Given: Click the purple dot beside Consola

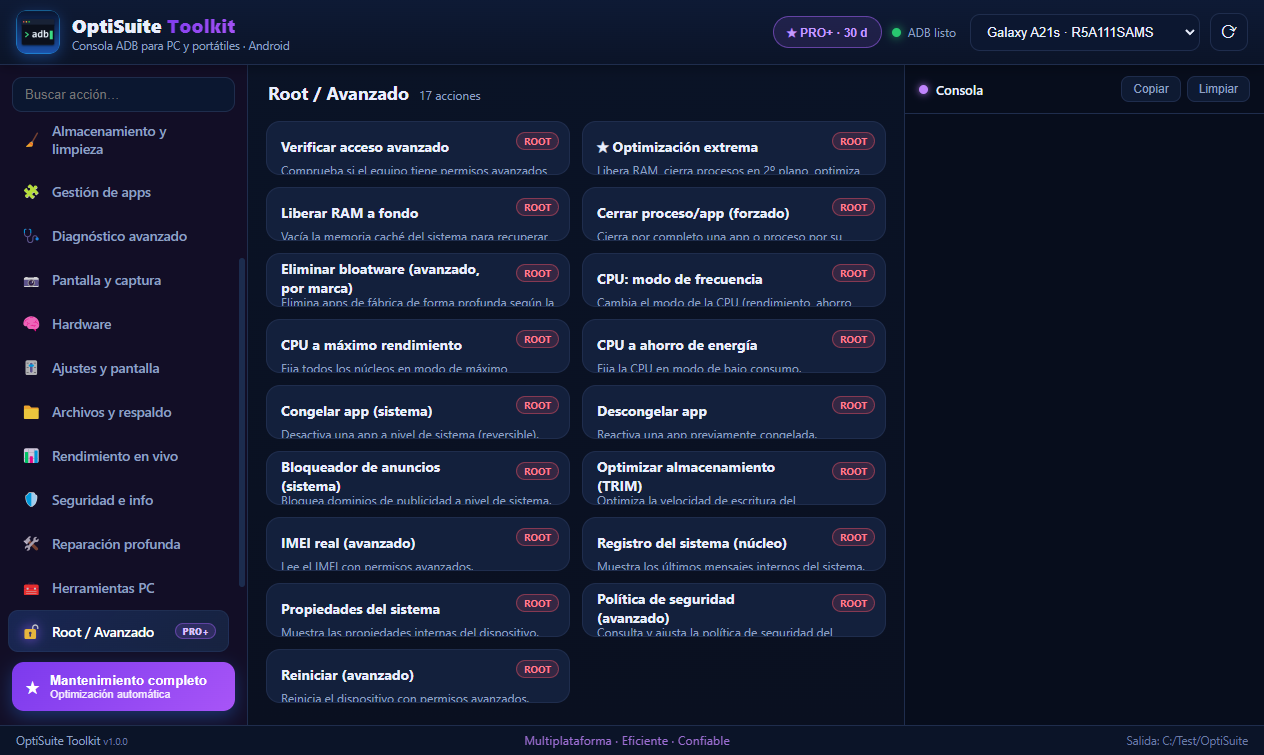Looking at the screenshot, I should coord(923,90).
